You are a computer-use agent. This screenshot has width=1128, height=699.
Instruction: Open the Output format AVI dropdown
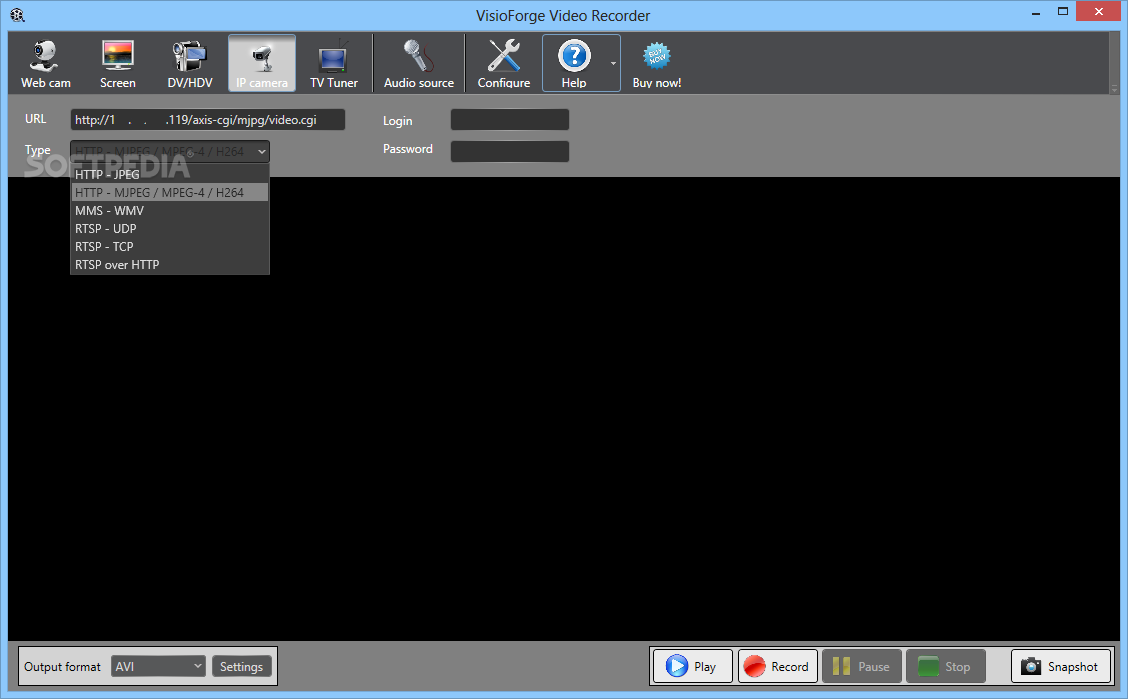(158, 667)
